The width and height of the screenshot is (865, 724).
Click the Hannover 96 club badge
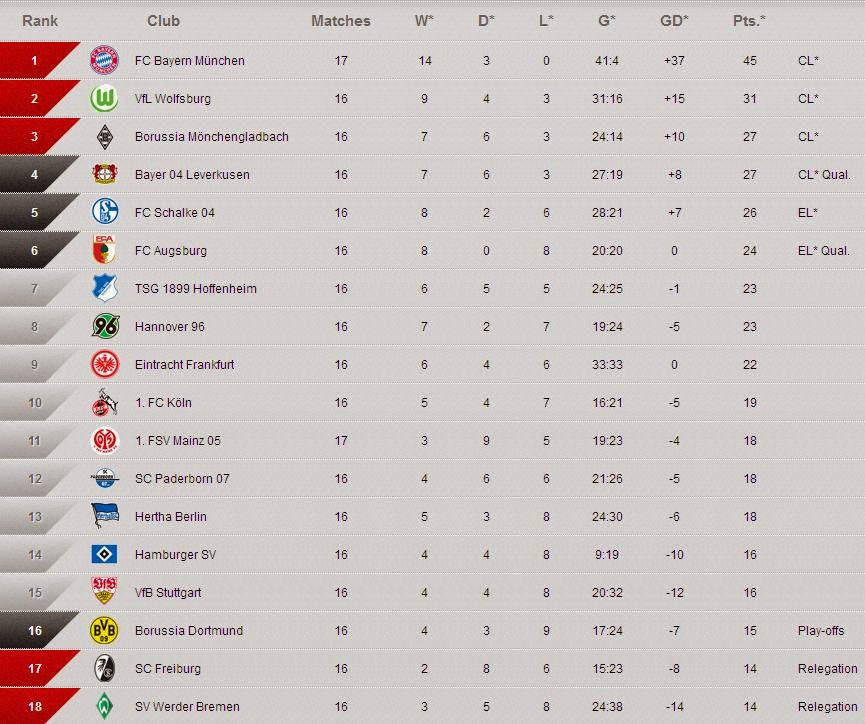104,327
